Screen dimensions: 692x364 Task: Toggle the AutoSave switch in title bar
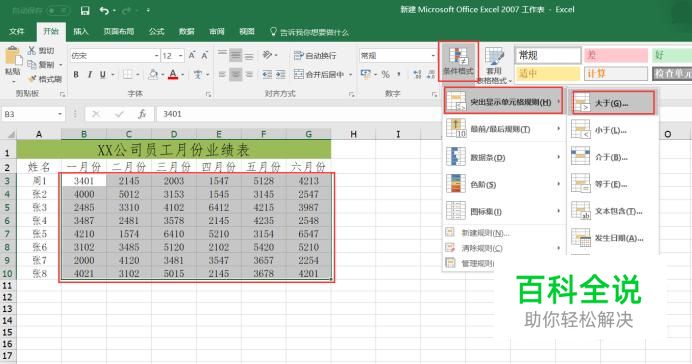click(57, 10)
